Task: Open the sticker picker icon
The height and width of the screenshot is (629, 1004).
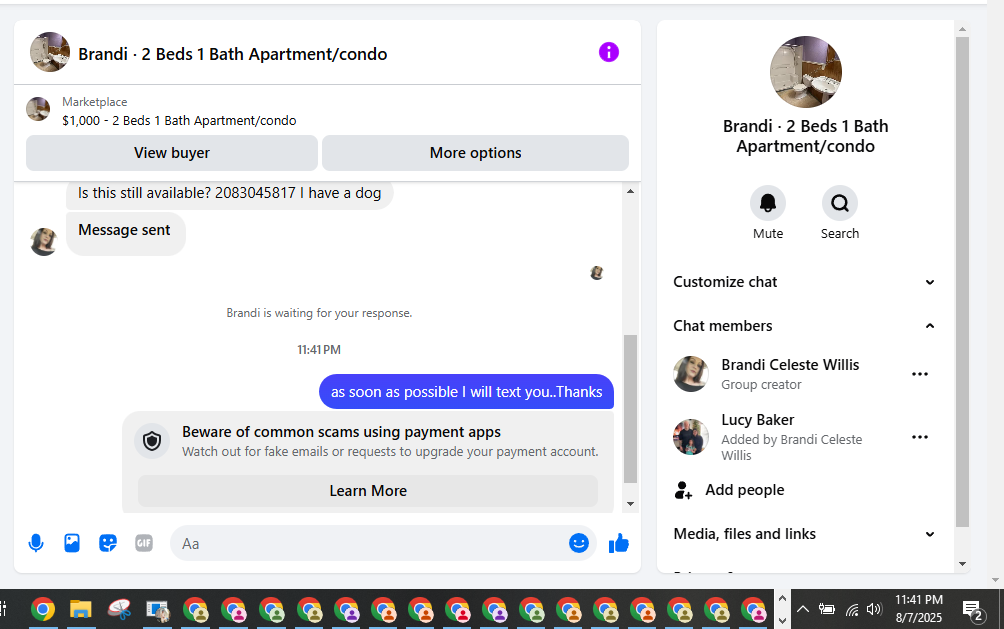Action: tap(108, 543)
